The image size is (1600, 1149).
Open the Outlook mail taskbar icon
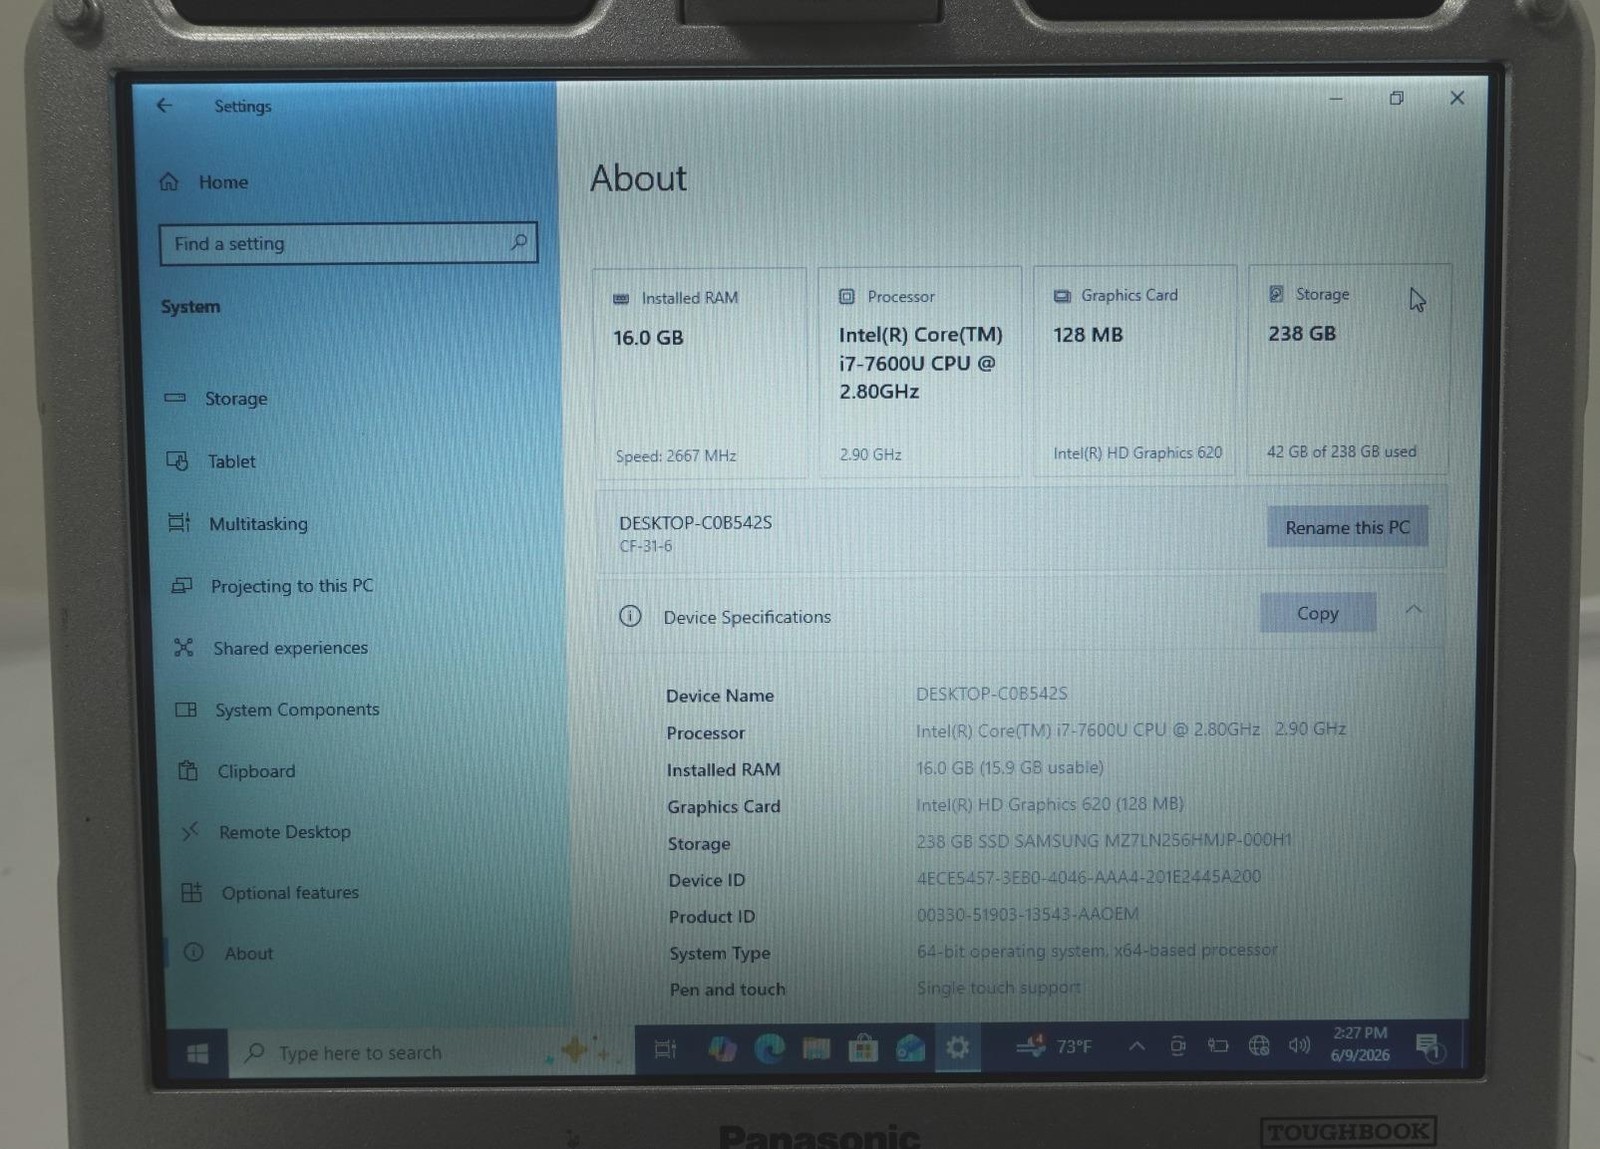click(910, 1048)
